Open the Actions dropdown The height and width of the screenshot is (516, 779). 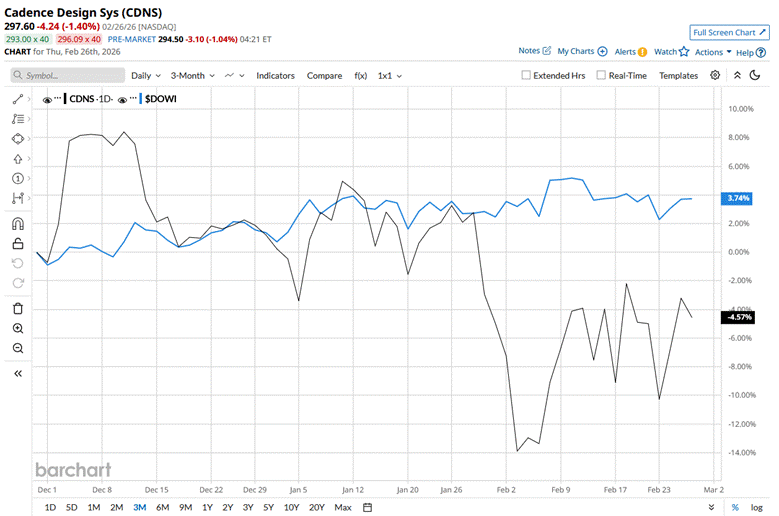[713, 52]
